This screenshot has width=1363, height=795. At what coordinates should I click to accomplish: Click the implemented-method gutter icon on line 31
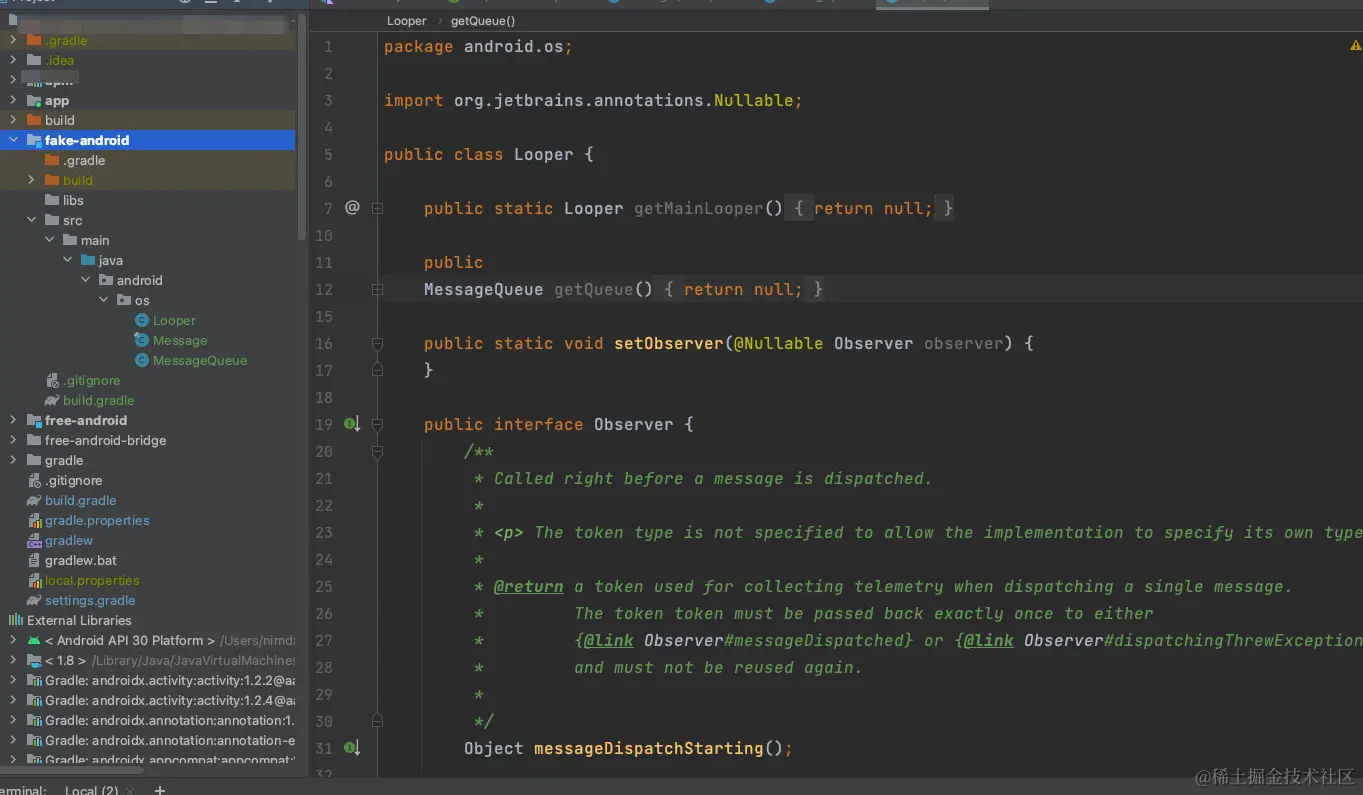coord(352,748)
